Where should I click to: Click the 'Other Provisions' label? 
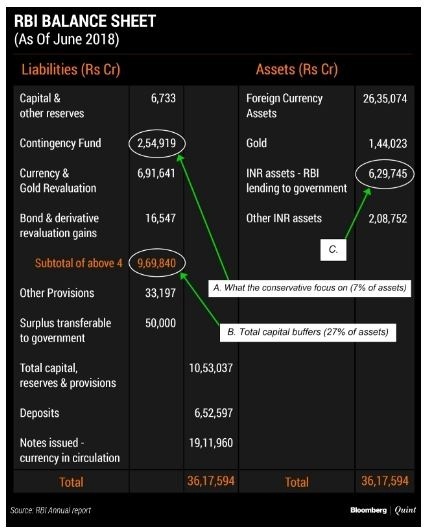tap(57, 293)
